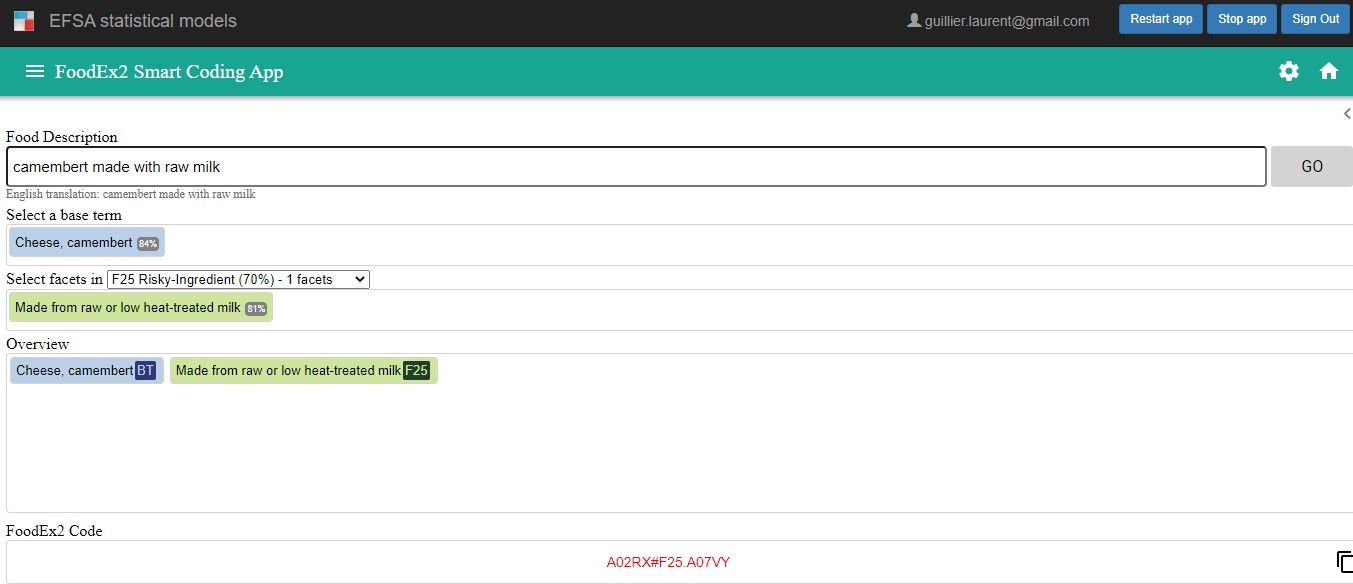
Task: Copy the FoodEx2 code to clipboard
Action: coord(1344,562)
